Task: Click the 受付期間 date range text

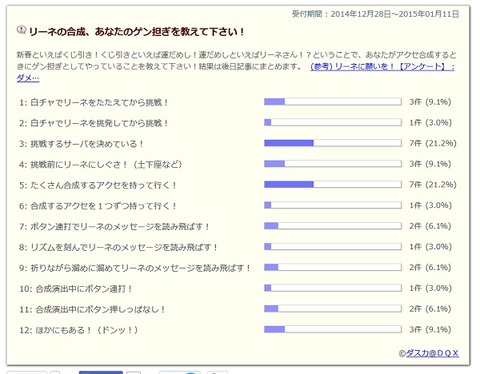Action: pyautogui.click(x=375, y=14)
